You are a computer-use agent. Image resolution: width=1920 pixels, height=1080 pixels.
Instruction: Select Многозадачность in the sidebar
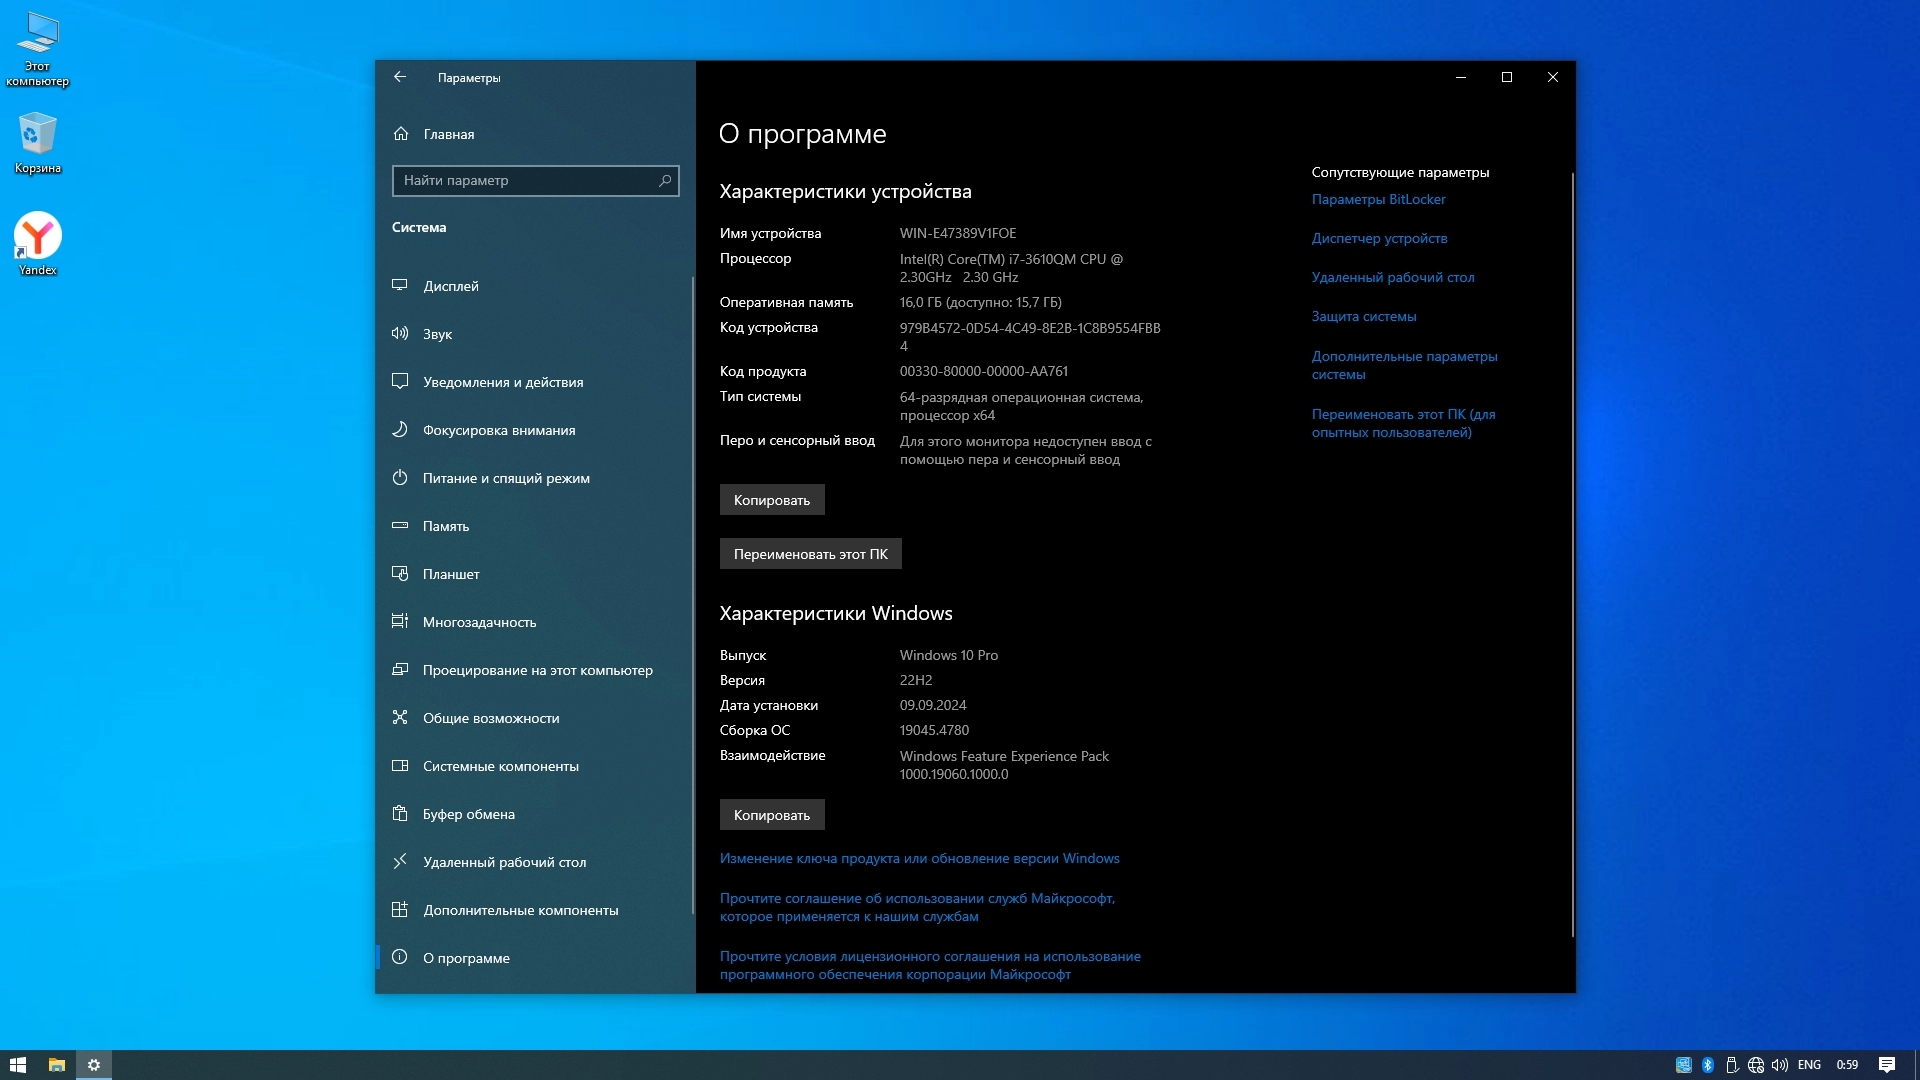tap(479, 622)
